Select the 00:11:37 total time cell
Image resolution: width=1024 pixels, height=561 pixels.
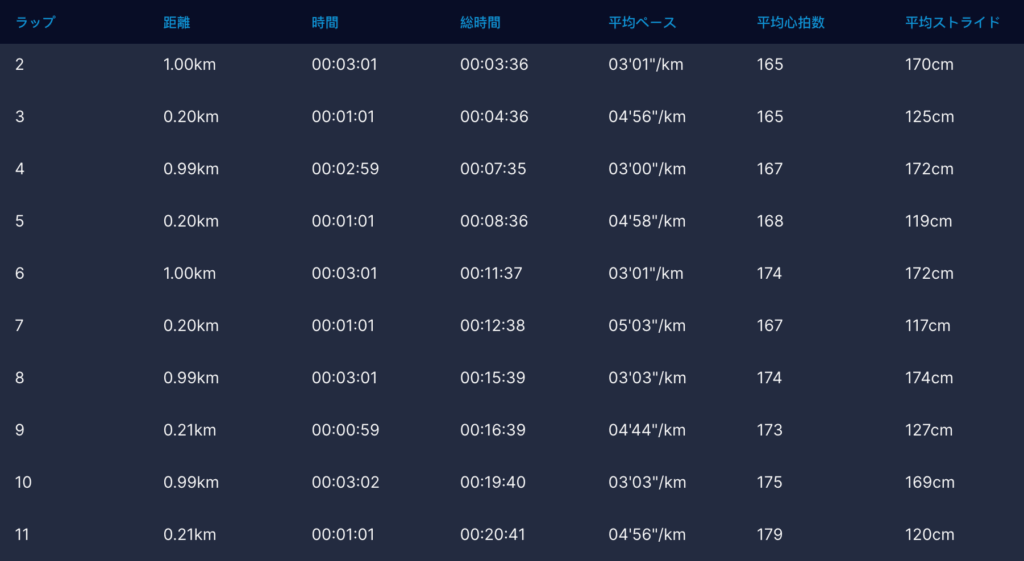[491, 273]
